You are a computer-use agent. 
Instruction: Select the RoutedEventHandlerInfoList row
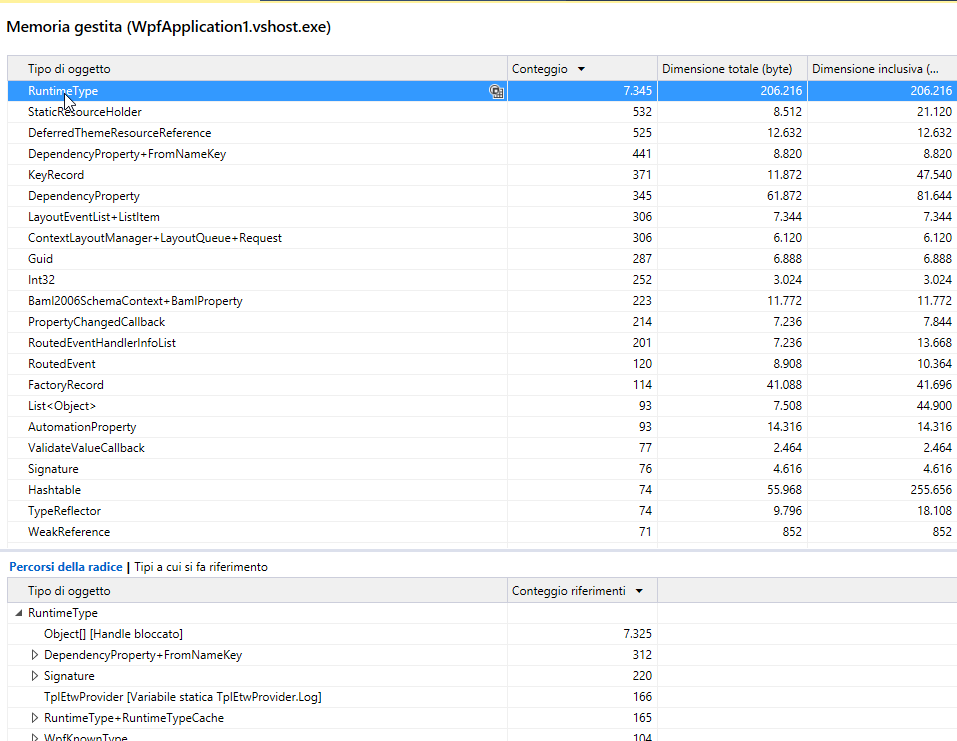(x=482, y=343)
